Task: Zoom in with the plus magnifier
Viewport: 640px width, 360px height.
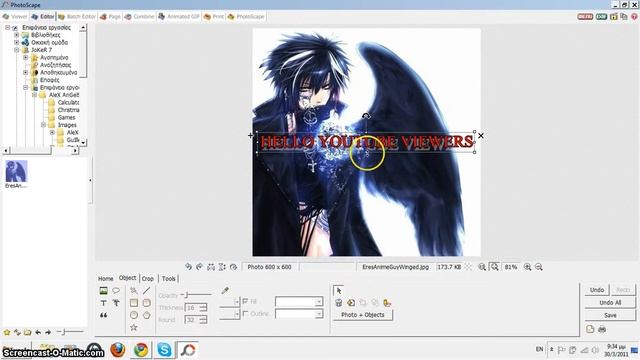Action: tap(527, 267)
